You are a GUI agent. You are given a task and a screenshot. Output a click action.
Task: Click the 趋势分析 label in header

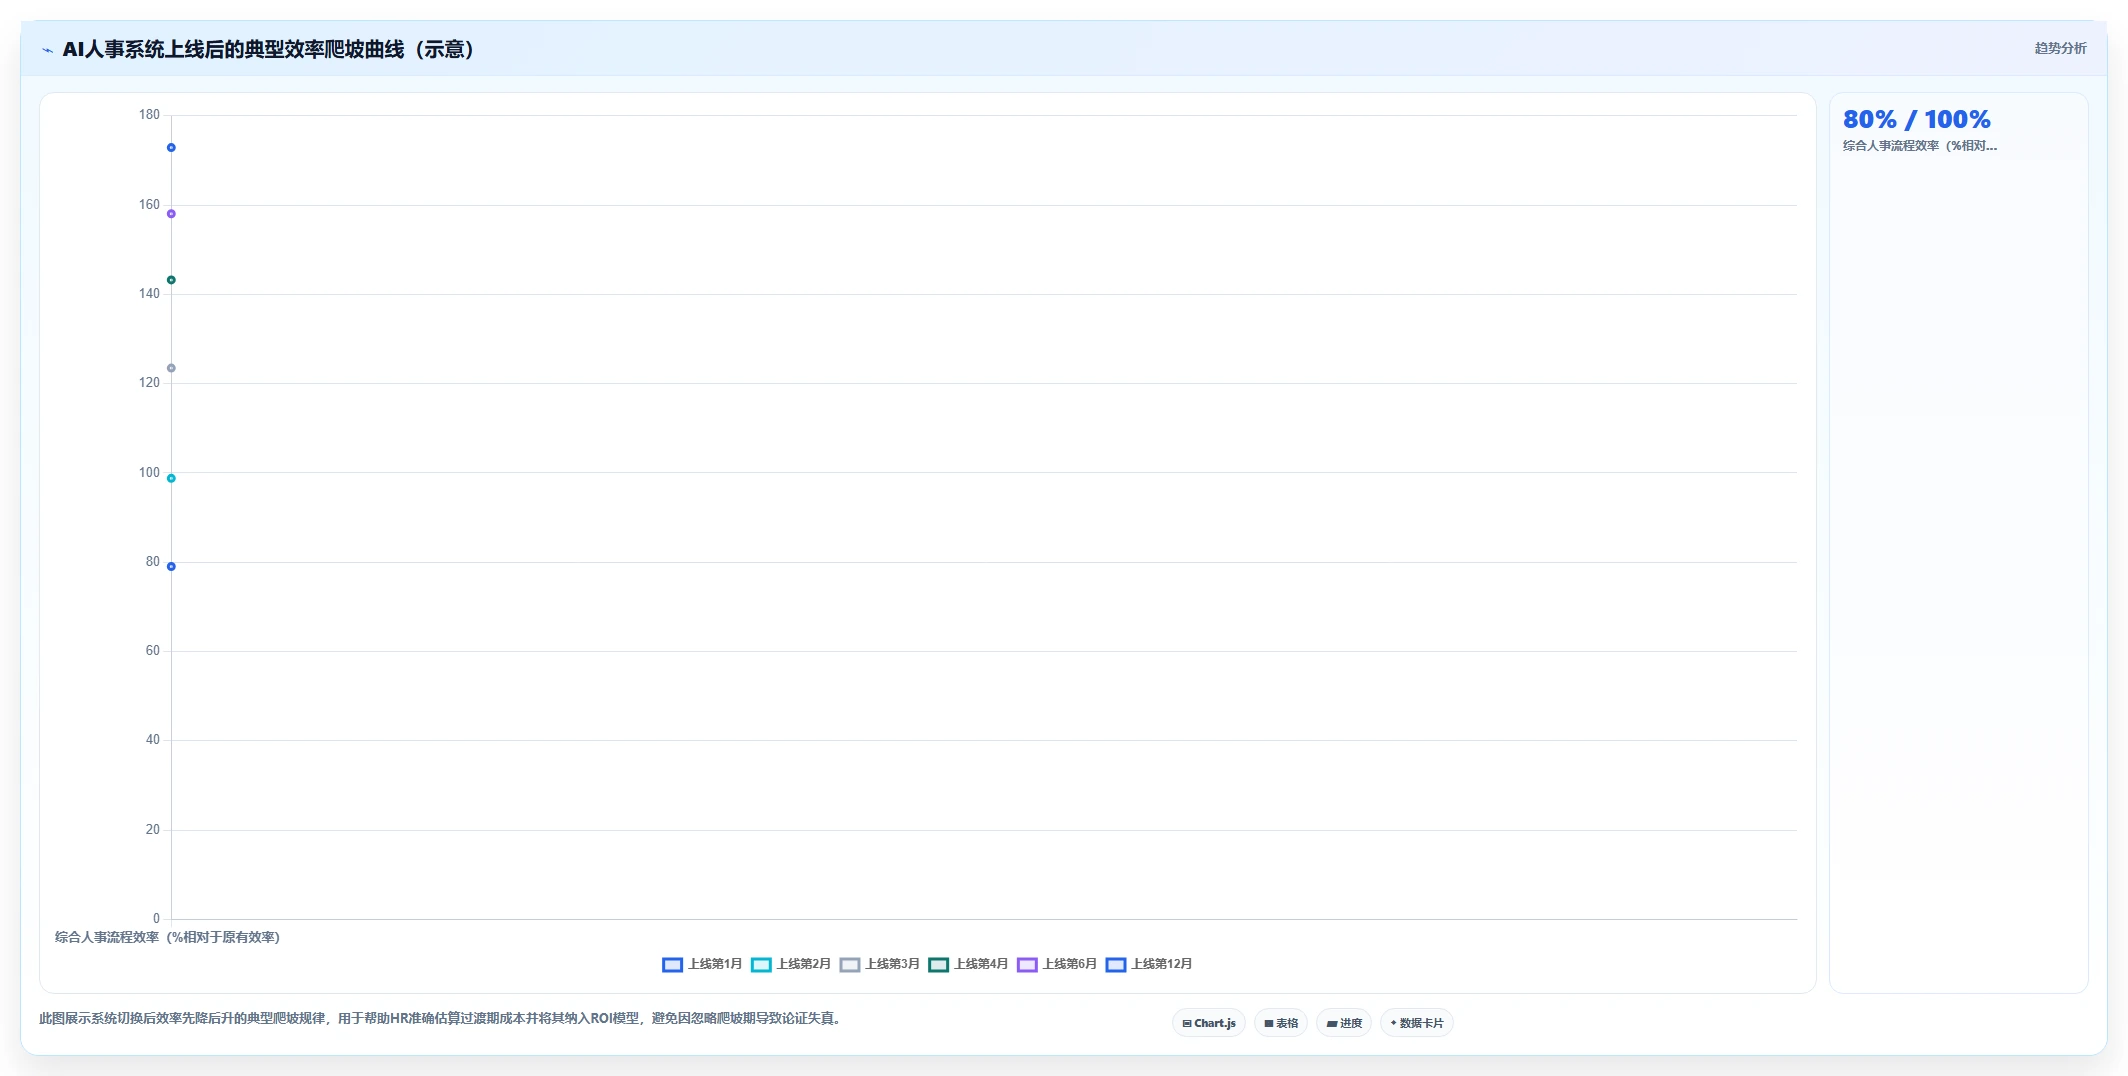[2060, 48]
